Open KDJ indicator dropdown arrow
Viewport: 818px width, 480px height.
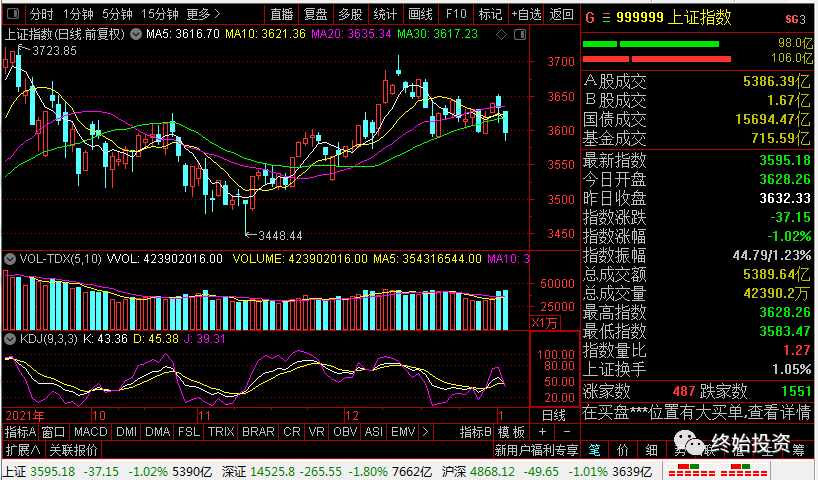coord(9,339)
